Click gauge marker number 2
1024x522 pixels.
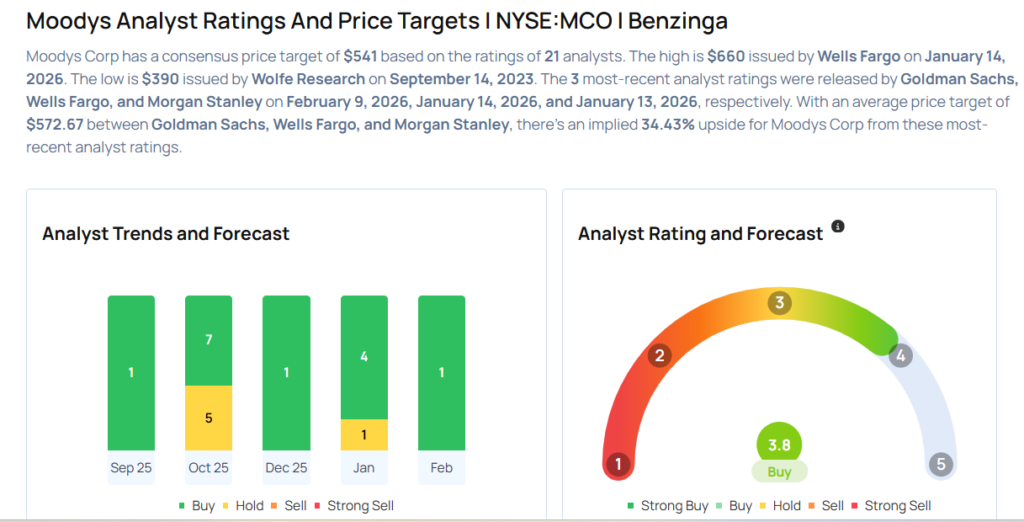[x=658, y=355]
